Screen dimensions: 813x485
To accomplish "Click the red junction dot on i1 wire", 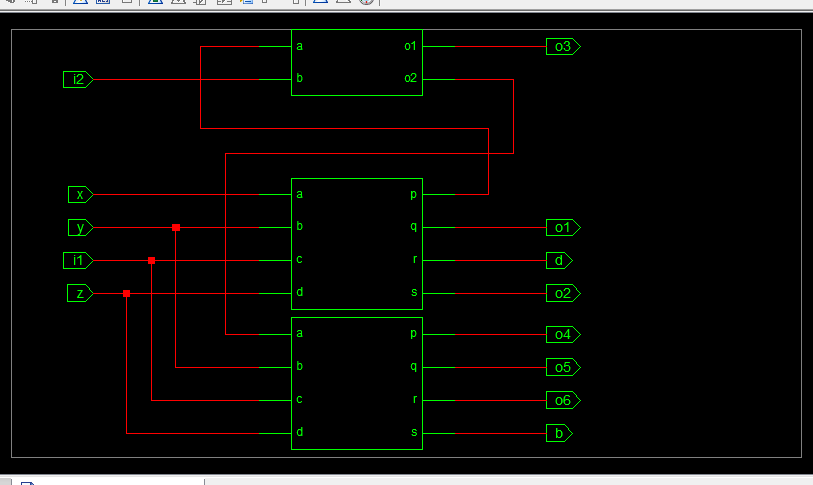I will [152, 261].
